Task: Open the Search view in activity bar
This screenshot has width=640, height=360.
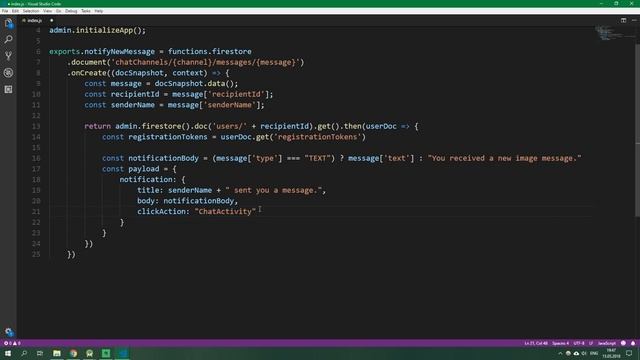Action: click(8, 40)
